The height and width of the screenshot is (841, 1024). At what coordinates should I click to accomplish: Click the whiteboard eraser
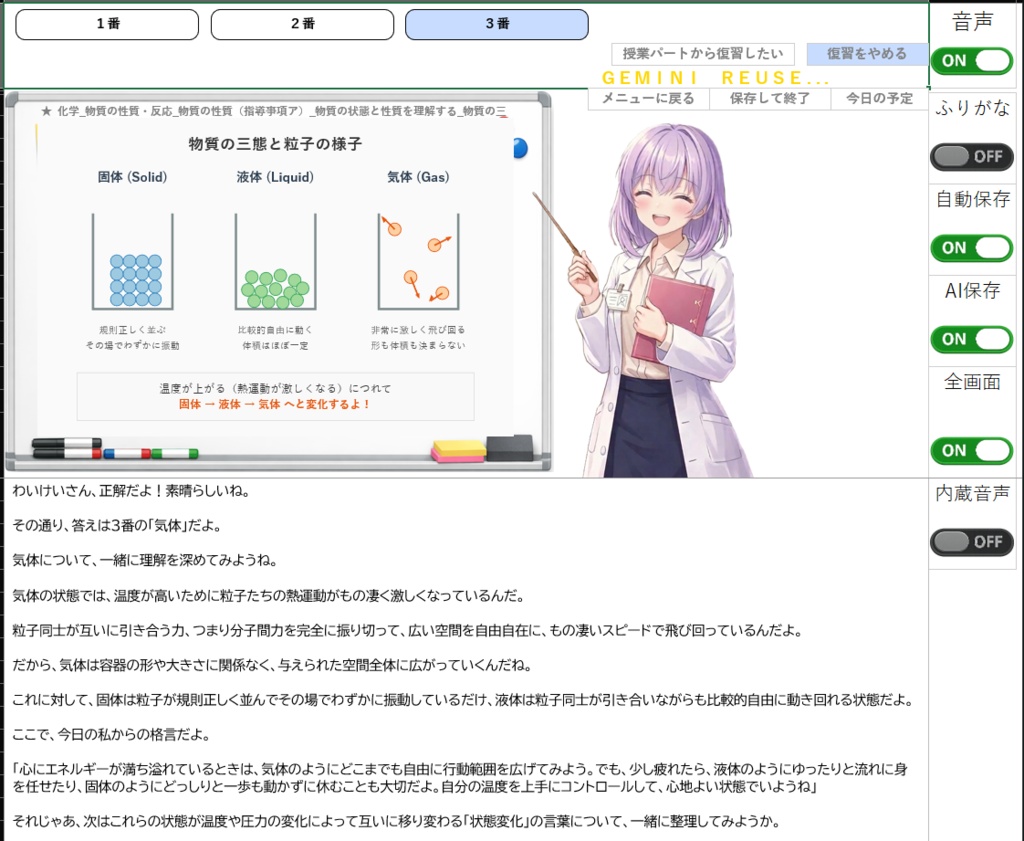509,448
